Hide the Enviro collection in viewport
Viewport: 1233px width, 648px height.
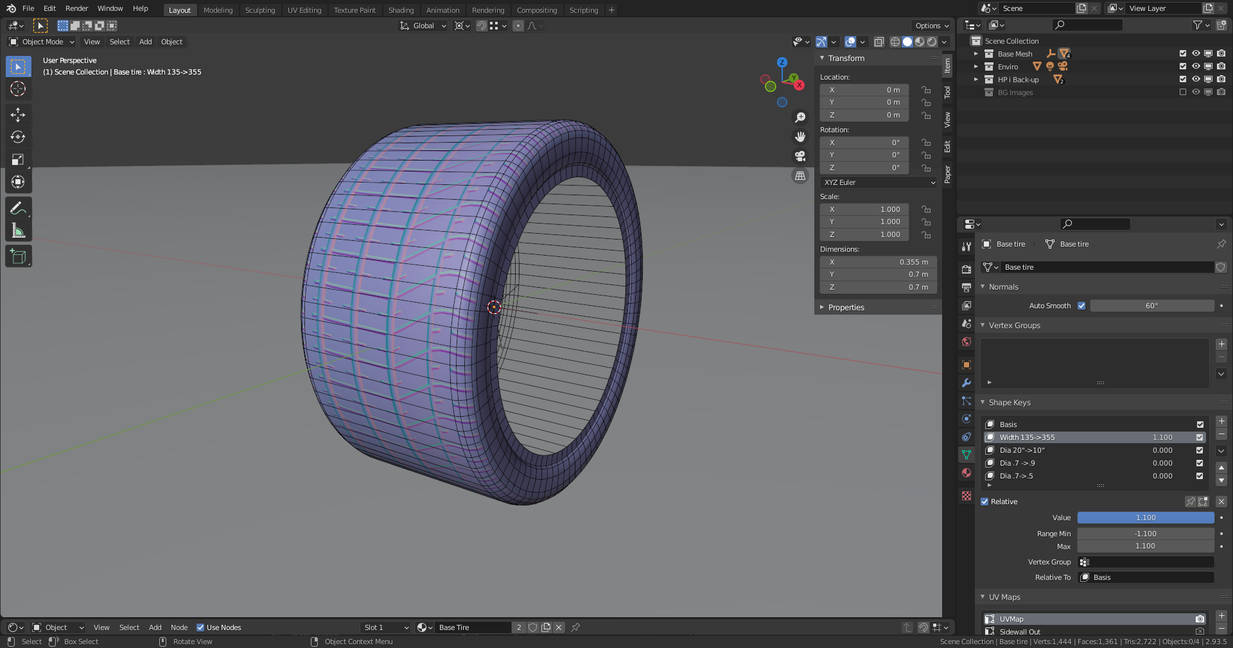point(1195,67)
